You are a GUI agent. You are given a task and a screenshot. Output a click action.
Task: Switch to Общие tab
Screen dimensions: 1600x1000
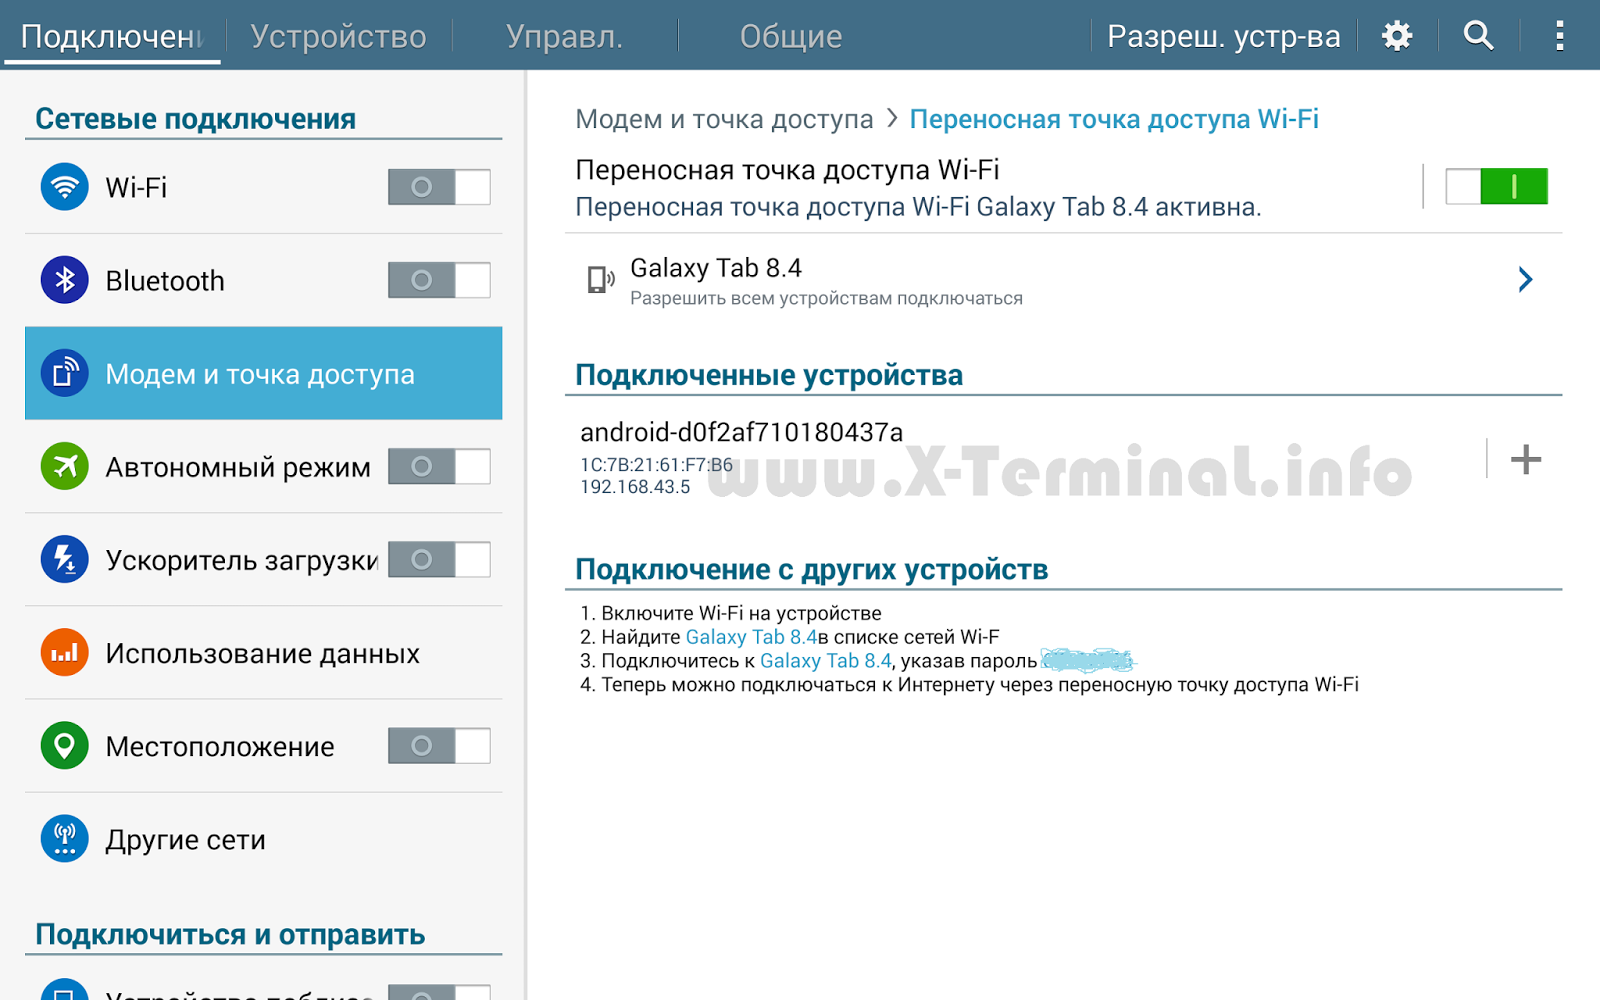point(790,36)
